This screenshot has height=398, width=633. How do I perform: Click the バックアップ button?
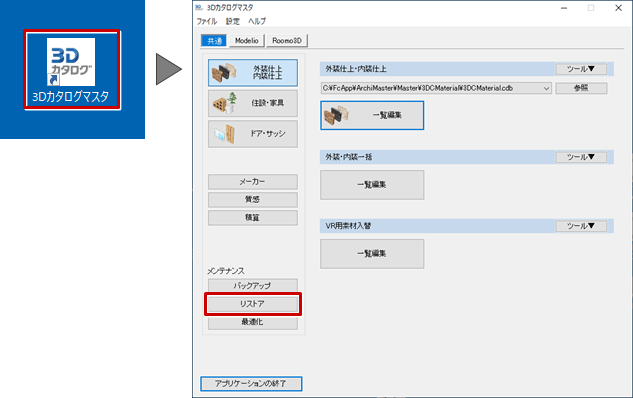[253, 286]
